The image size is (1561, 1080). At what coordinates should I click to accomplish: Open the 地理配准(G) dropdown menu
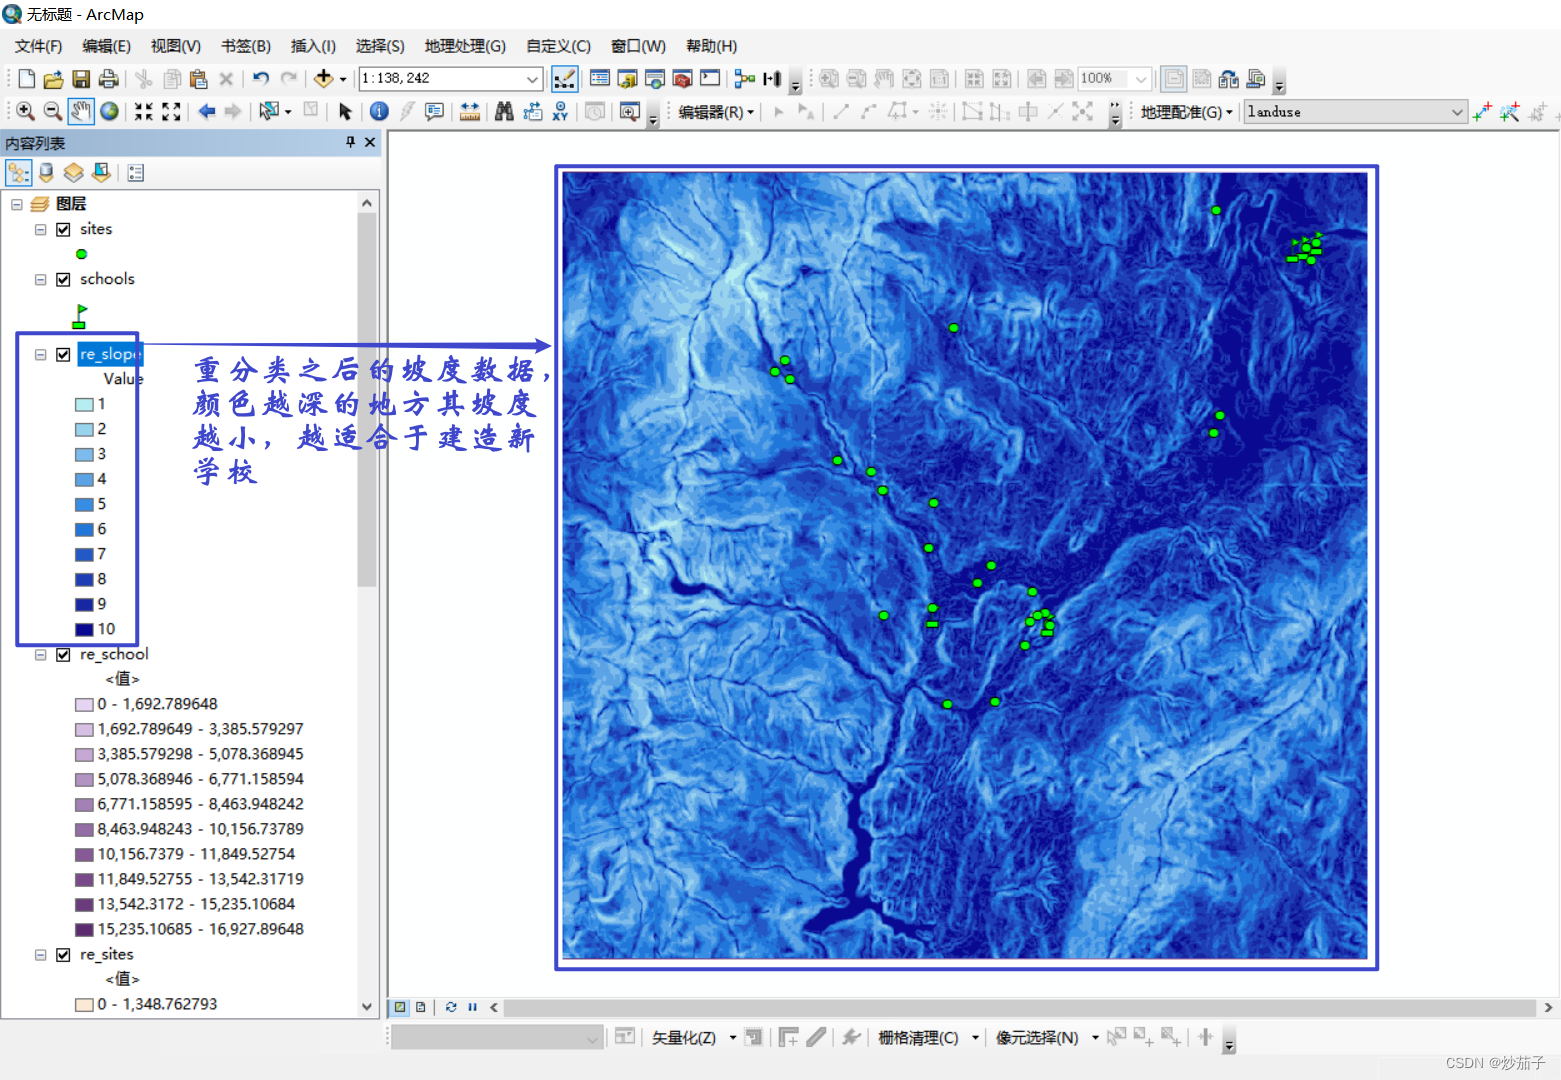(x=1186, y=112)
